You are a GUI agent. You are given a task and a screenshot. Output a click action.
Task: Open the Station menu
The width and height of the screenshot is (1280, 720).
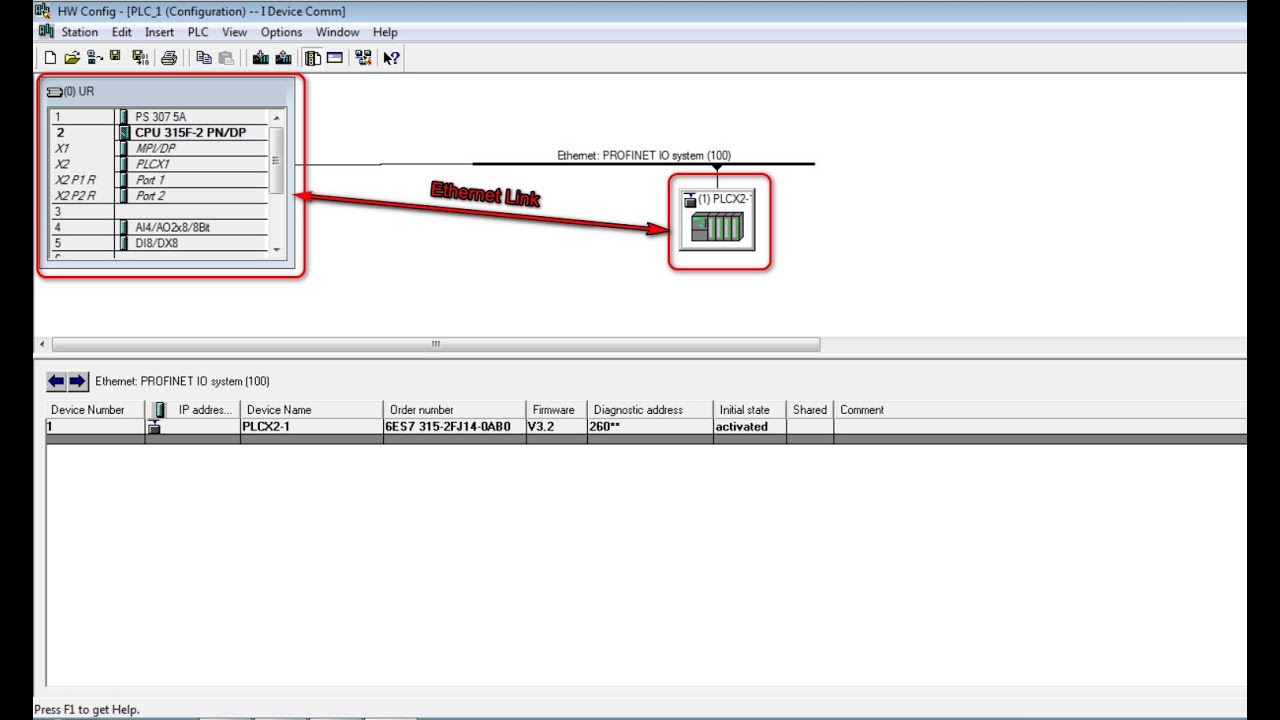pyautogui.click(x=79, y=32)
